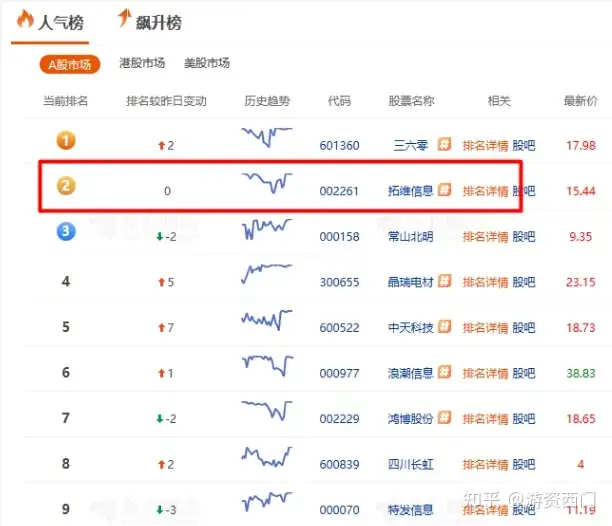The image size is (612, 526).
Task: Open 股吧 for 浪潮信息
Action: click(524, 373)
